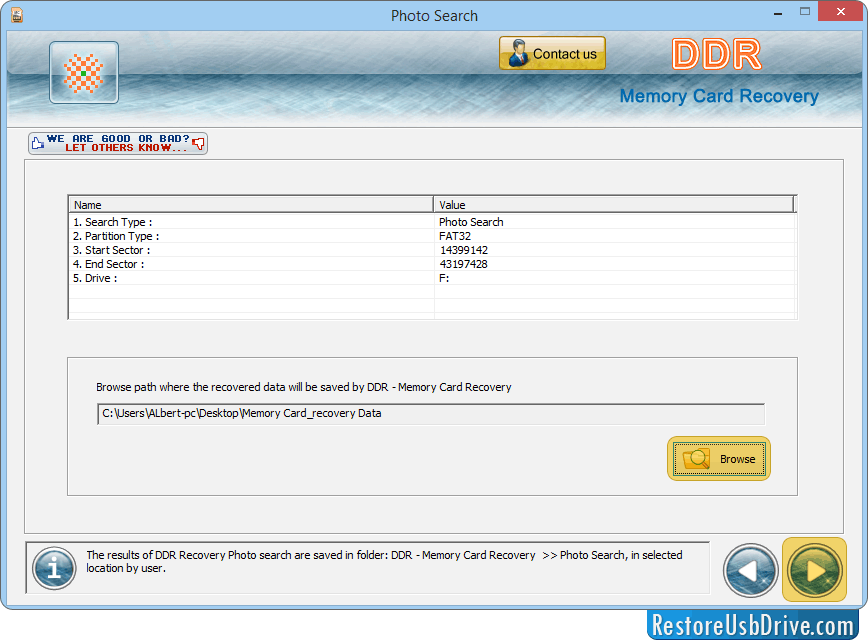Click the Browse button with folder icon
868x640 pixels.
pos(719,458)
